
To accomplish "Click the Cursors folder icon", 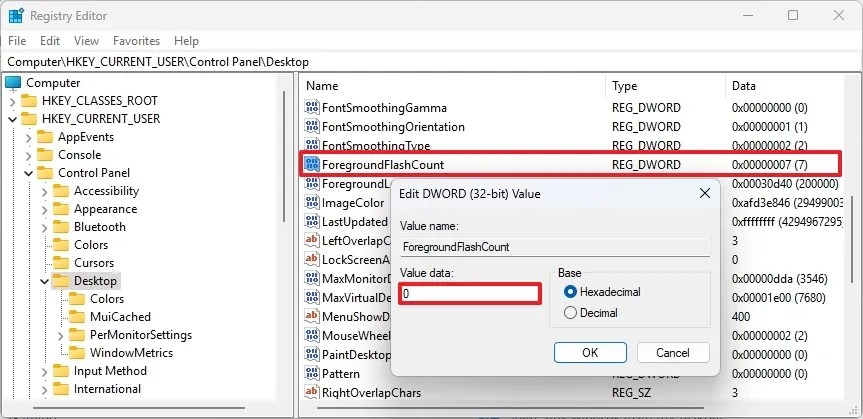I will (61, 263).
